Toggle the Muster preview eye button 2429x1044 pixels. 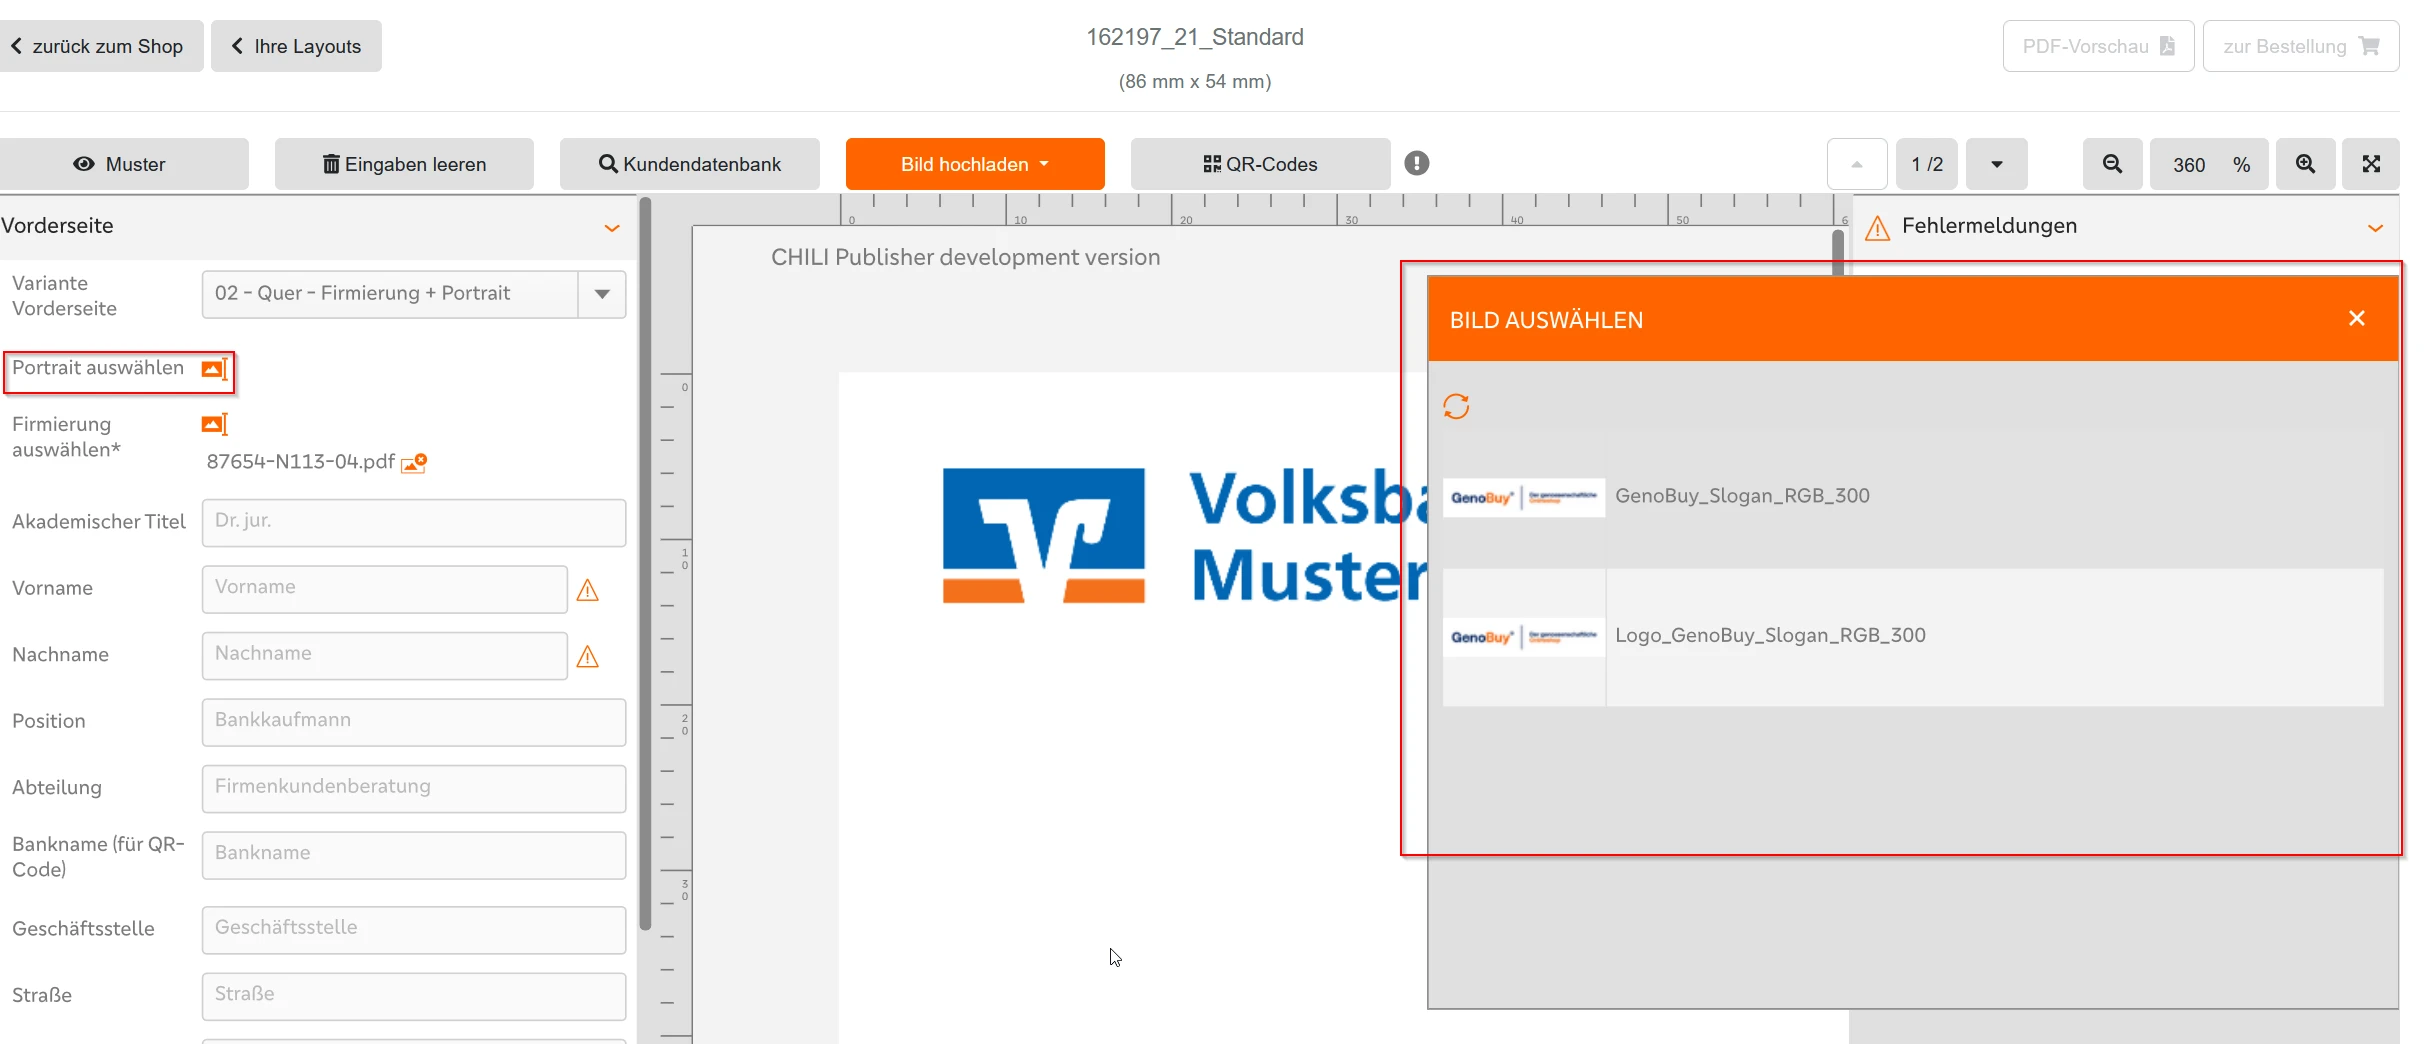click(x=120, y=164)
